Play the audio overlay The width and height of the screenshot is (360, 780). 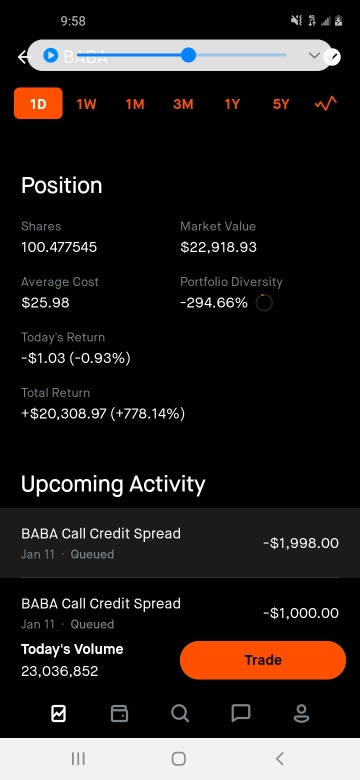[x=51, y=55]
